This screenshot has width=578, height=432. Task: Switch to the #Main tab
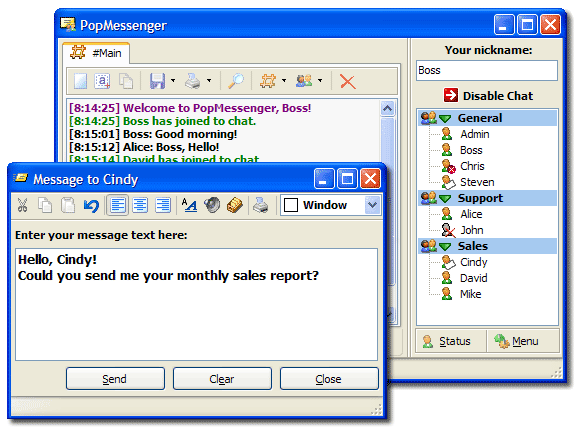click(x=97, y=53)
